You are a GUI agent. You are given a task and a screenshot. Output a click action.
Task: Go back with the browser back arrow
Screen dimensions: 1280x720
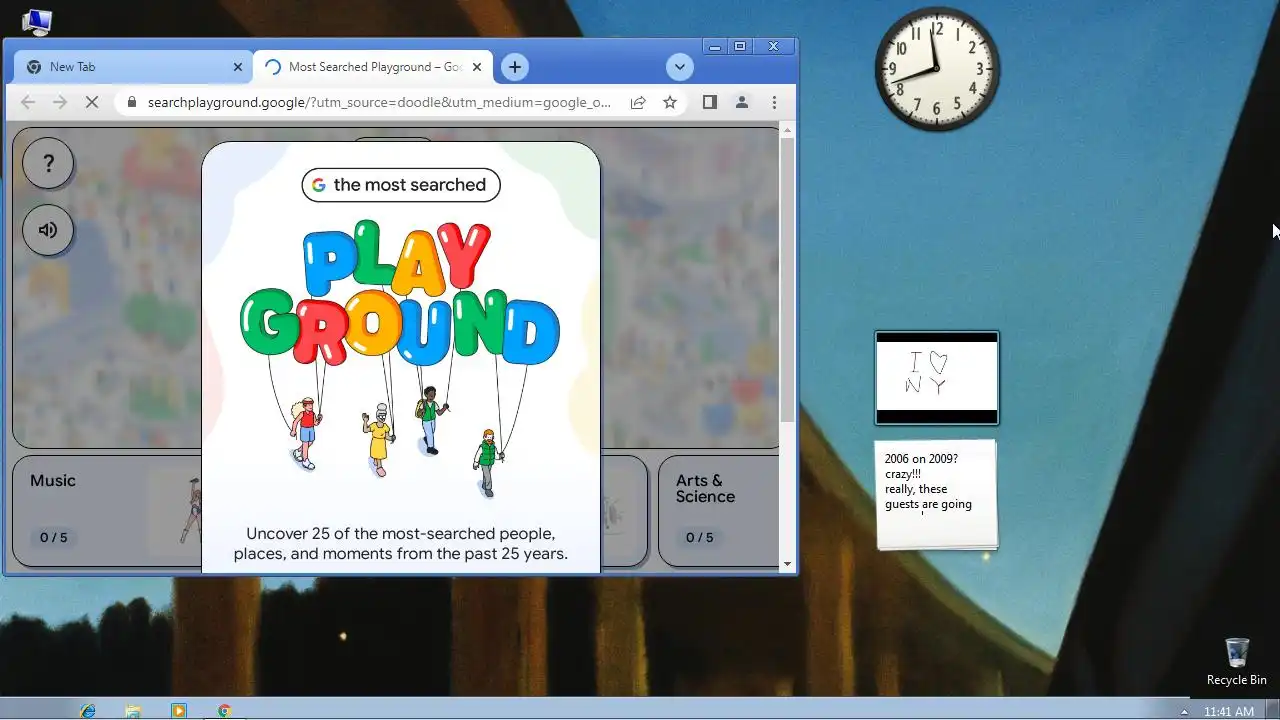pos(28,102)
